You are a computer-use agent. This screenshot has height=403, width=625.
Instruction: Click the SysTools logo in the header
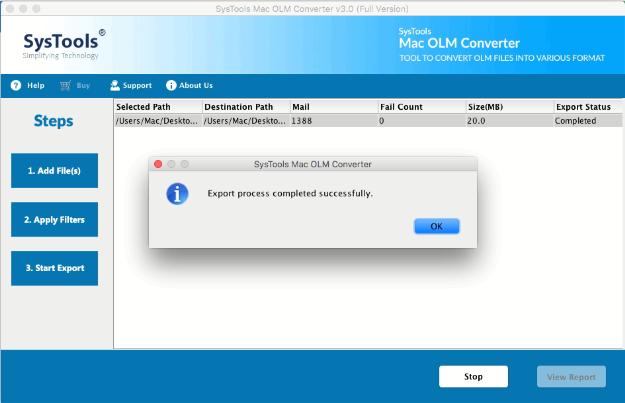point(64,44)
